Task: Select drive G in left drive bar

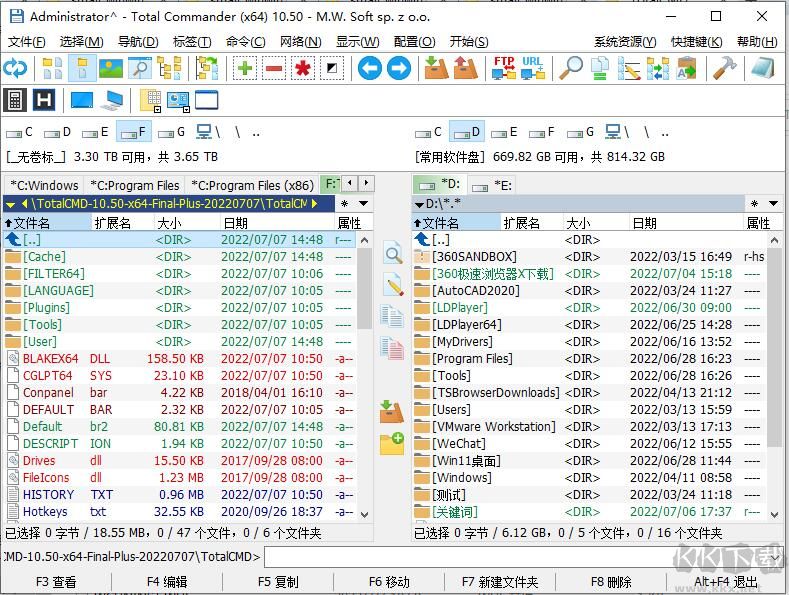Action: 171,132
